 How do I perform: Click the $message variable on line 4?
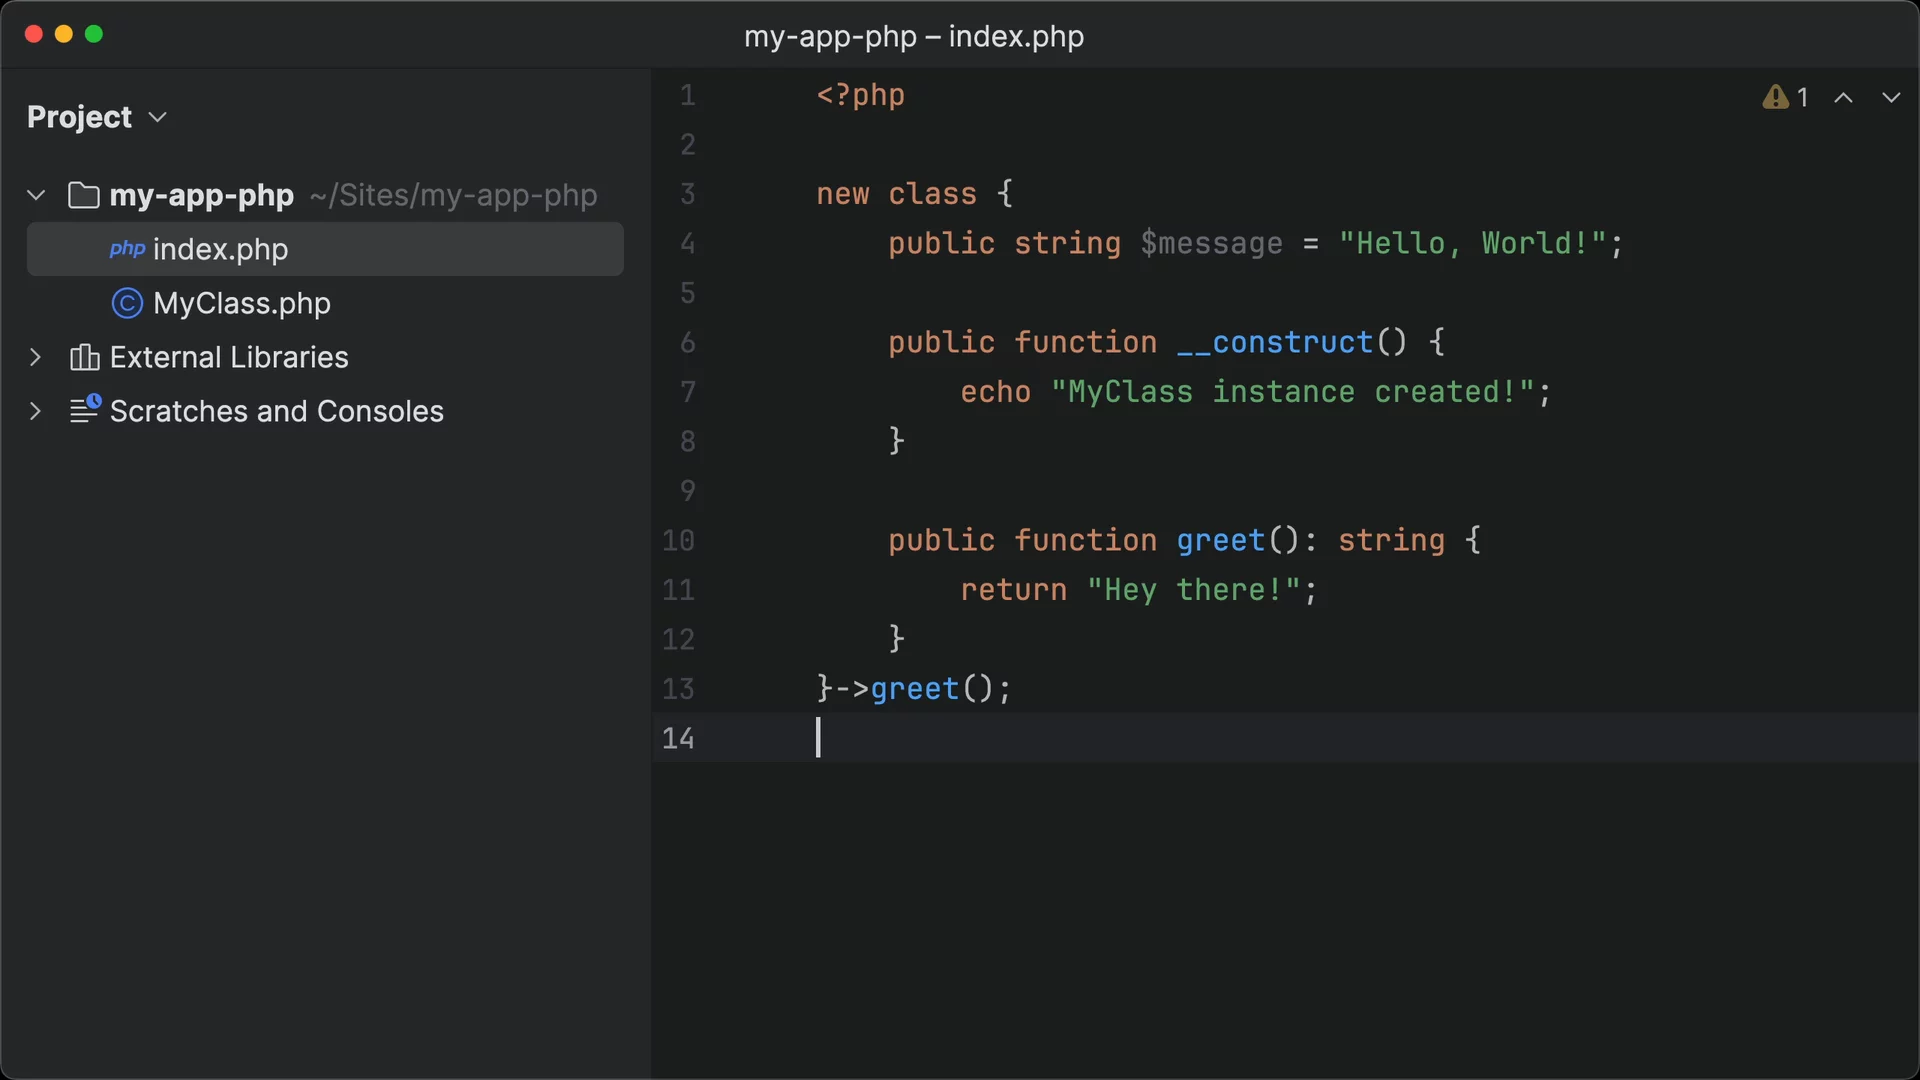(x=1211, y=243)
